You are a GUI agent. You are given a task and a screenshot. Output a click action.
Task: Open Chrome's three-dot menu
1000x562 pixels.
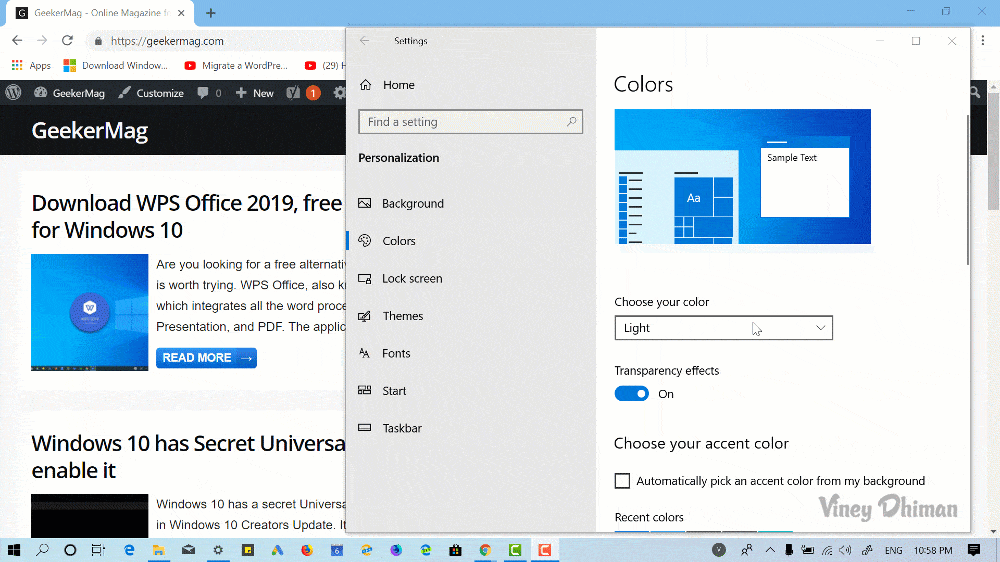[983, 40]
